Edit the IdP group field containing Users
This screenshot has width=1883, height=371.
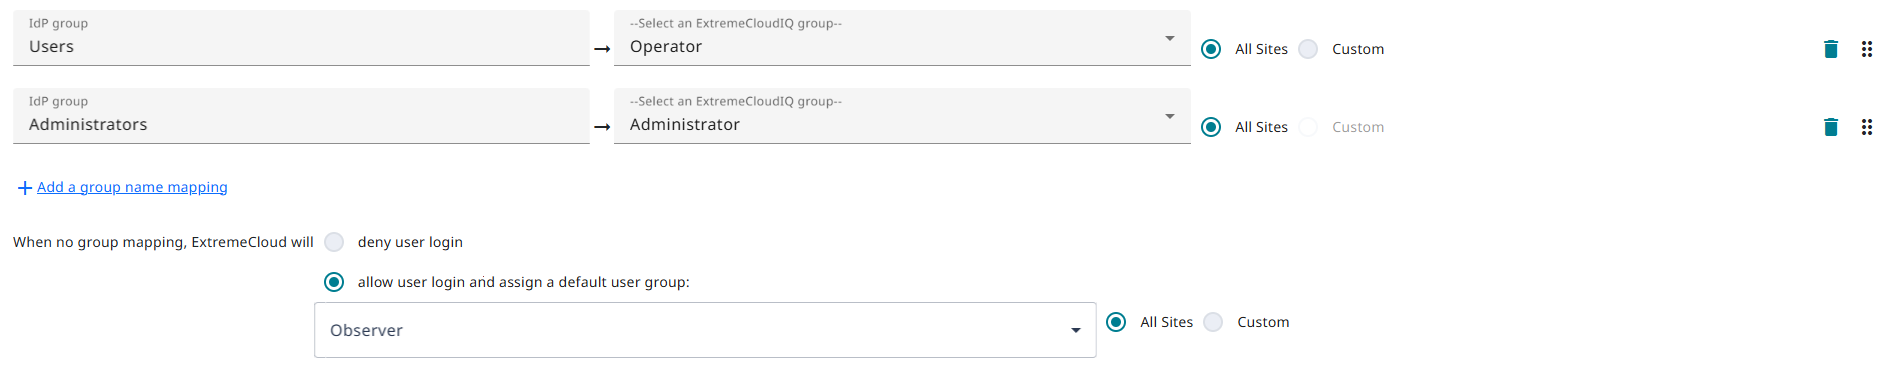(301, 38)
